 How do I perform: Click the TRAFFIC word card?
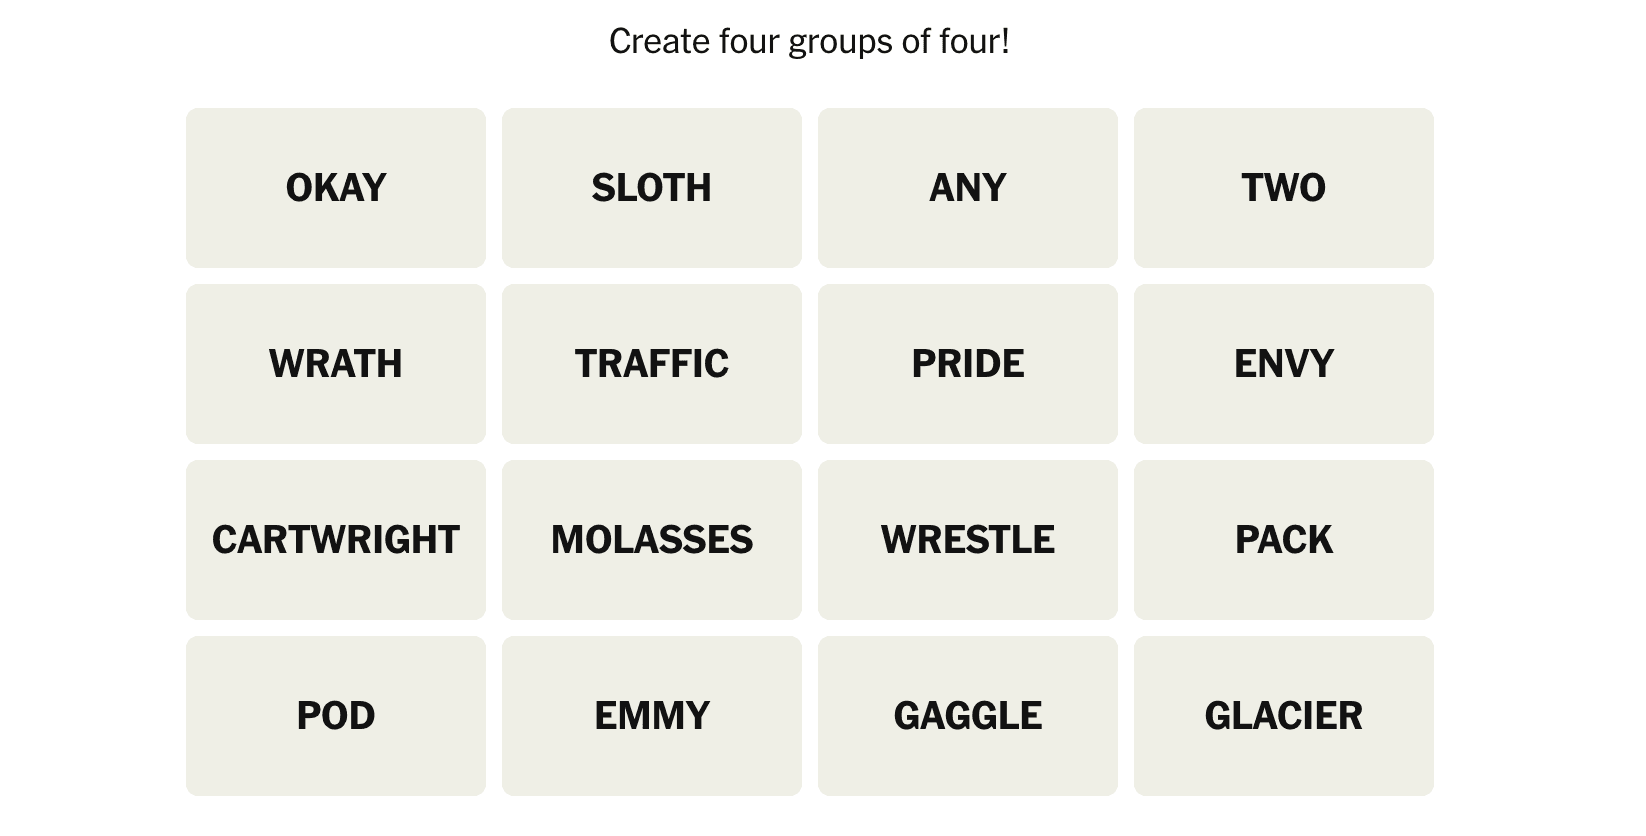[652, 364]
